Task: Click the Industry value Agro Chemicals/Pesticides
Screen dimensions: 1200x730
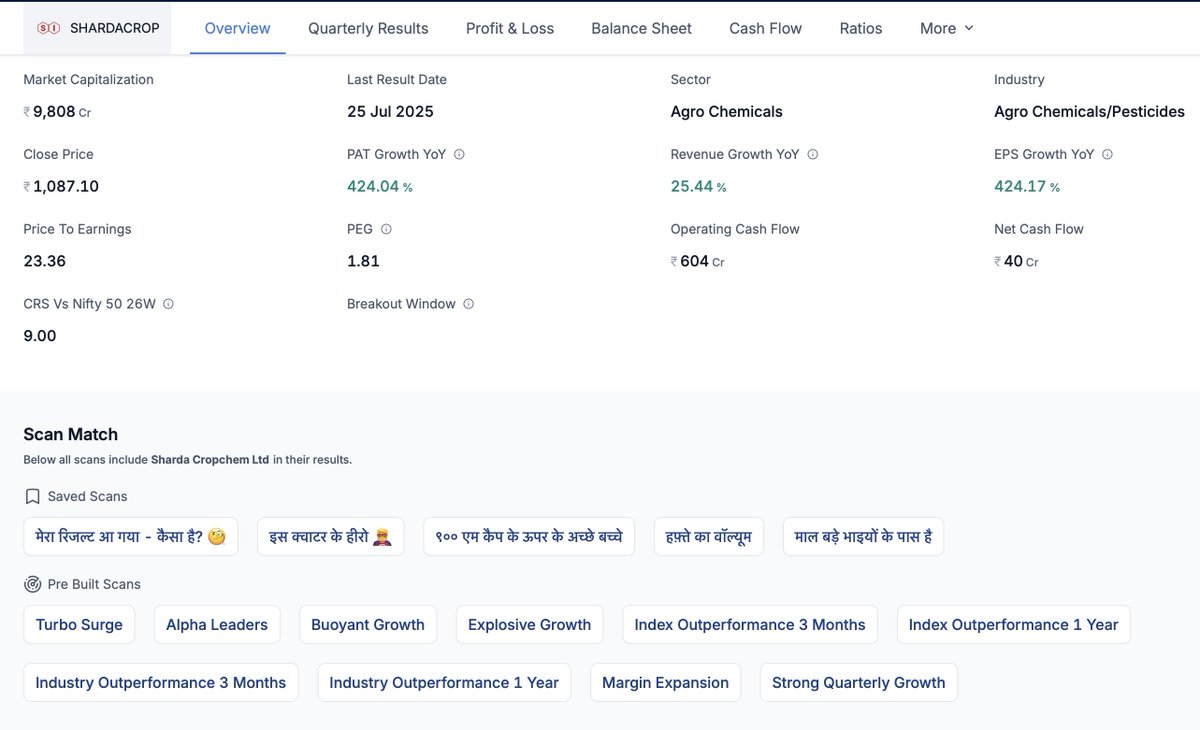Action: 1089,112
